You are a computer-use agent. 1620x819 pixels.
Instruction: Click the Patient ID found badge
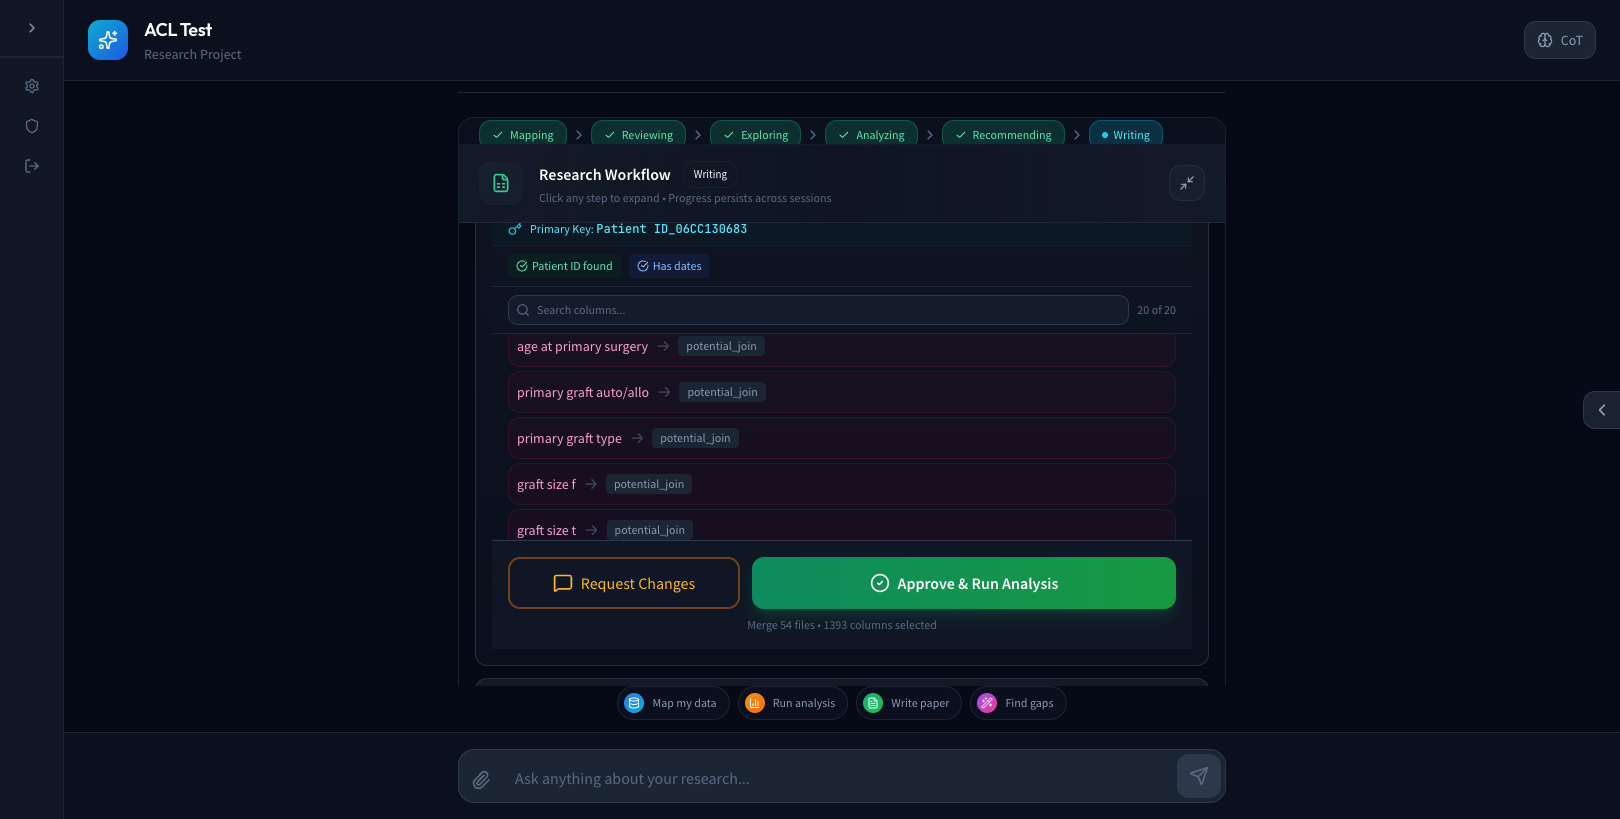pyautogui.click(x=564, y=266)
